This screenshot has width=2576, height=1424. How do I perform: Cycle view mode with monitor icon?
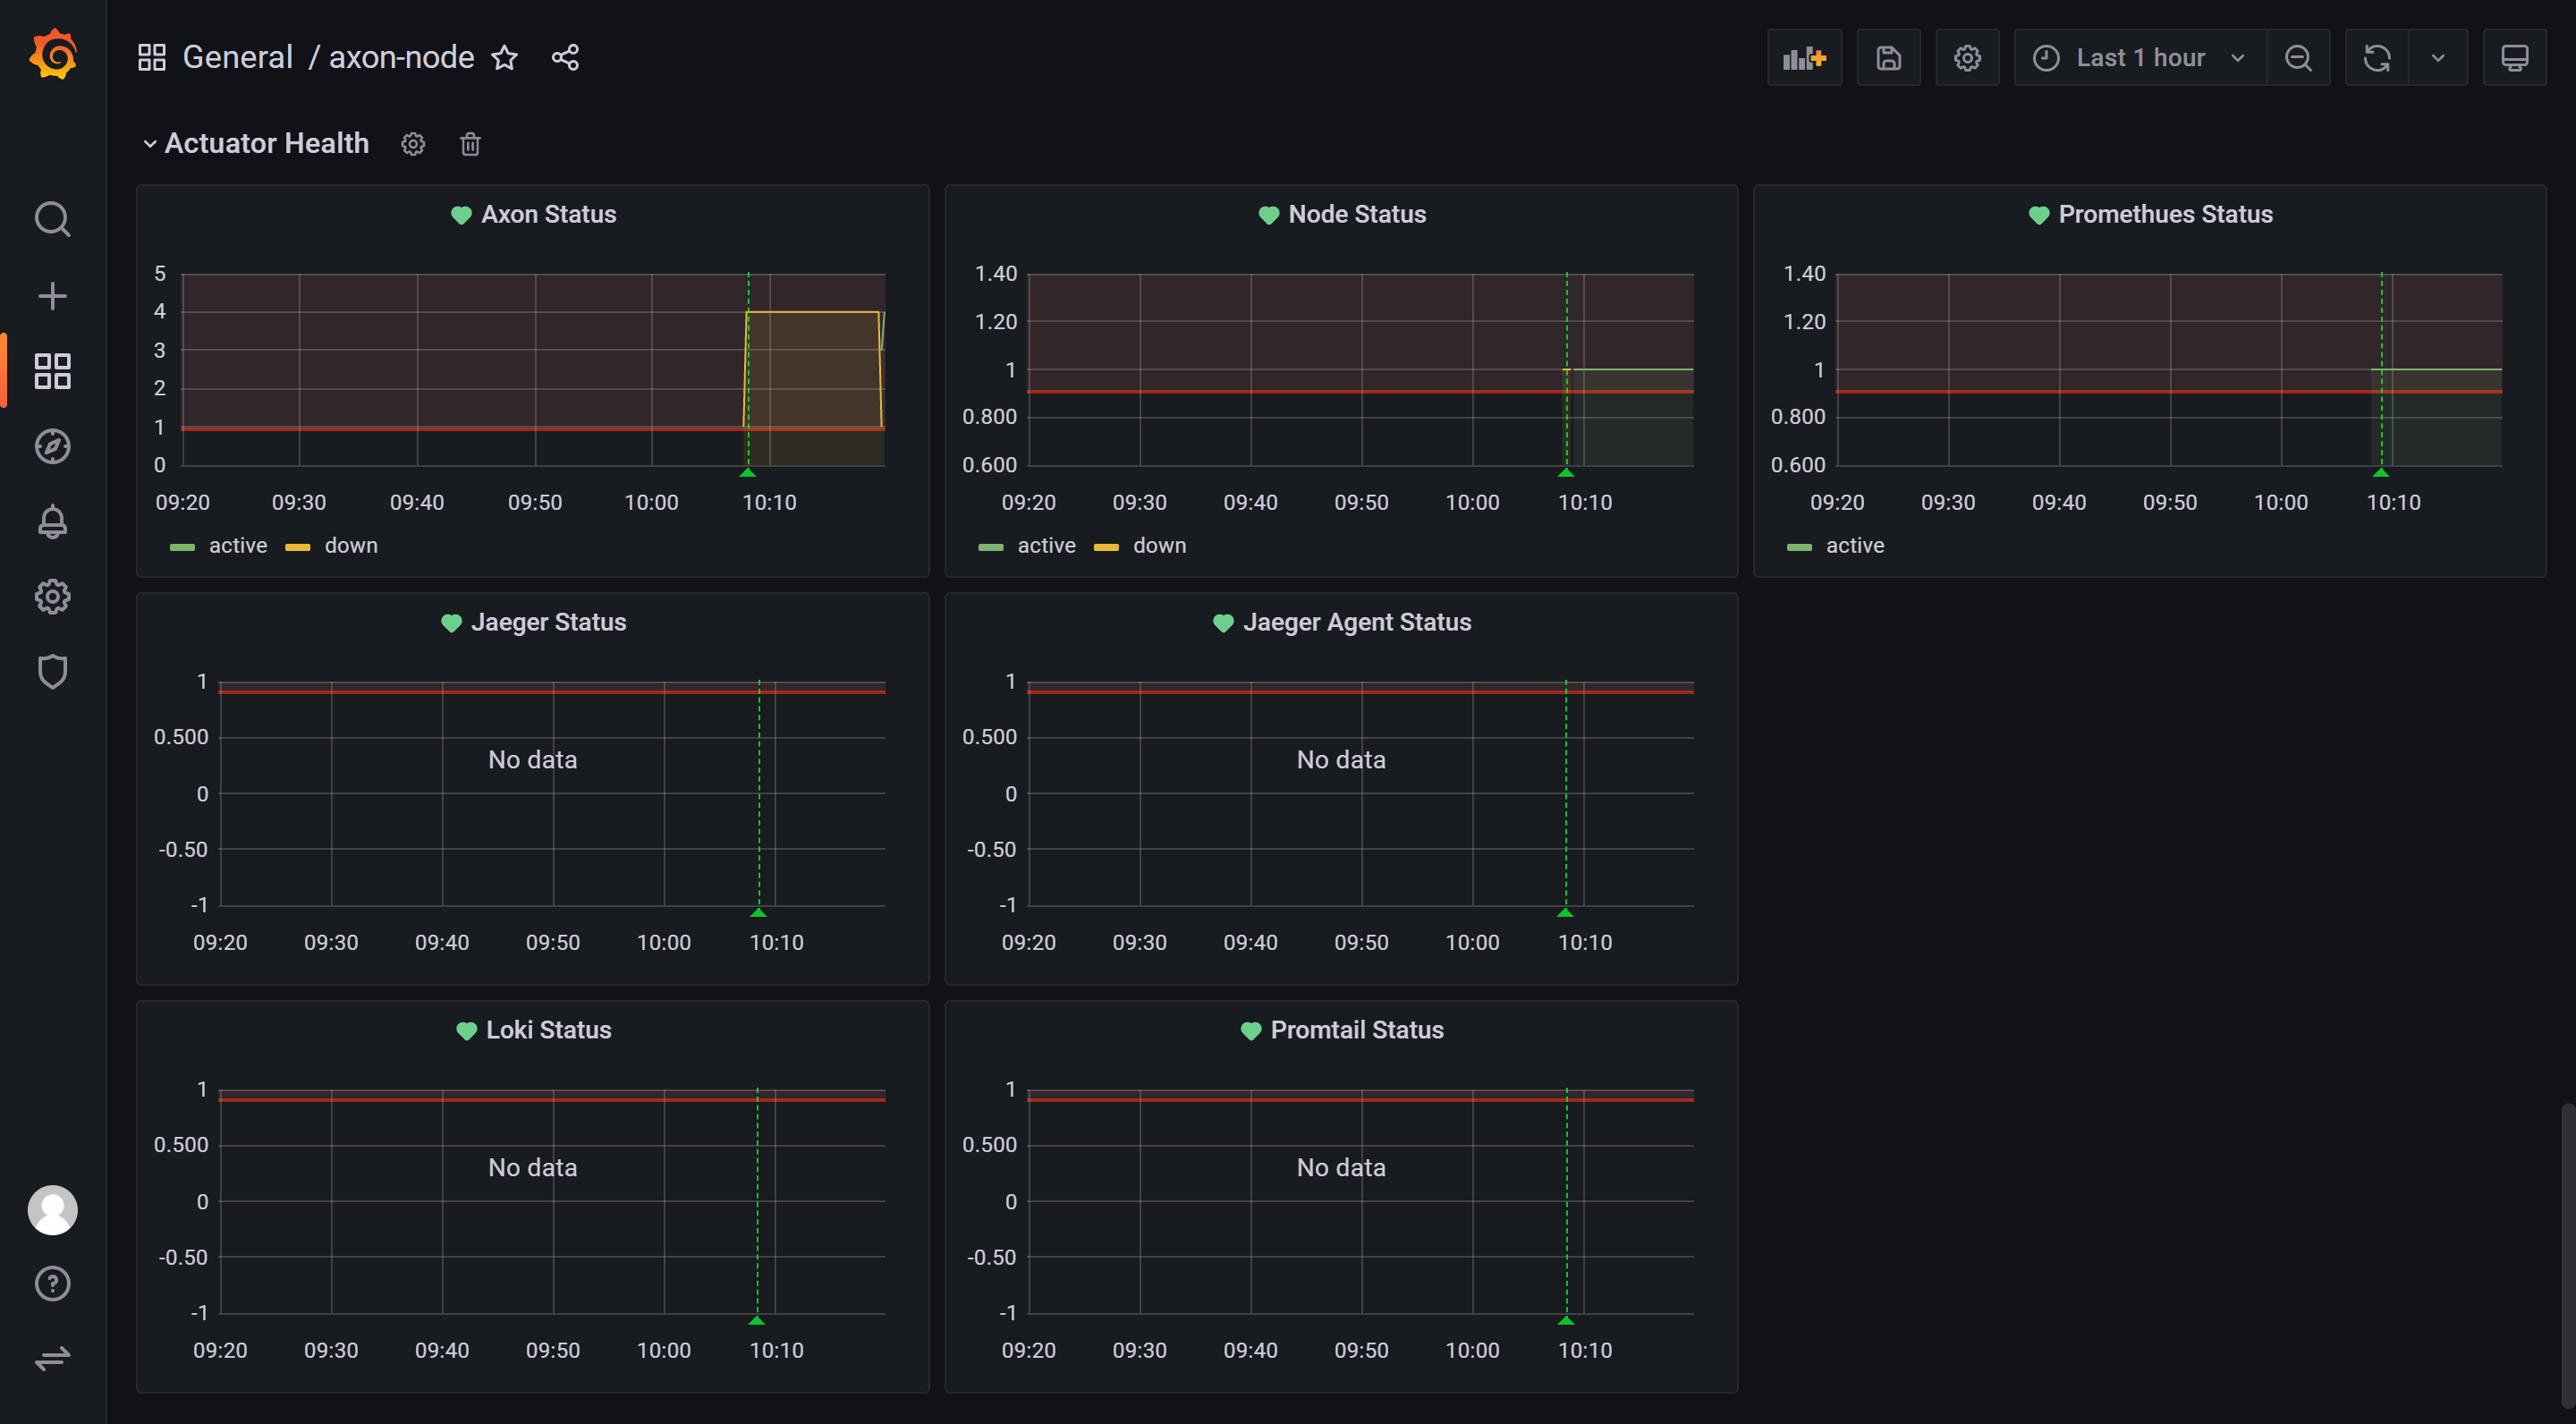(2514, 58)
